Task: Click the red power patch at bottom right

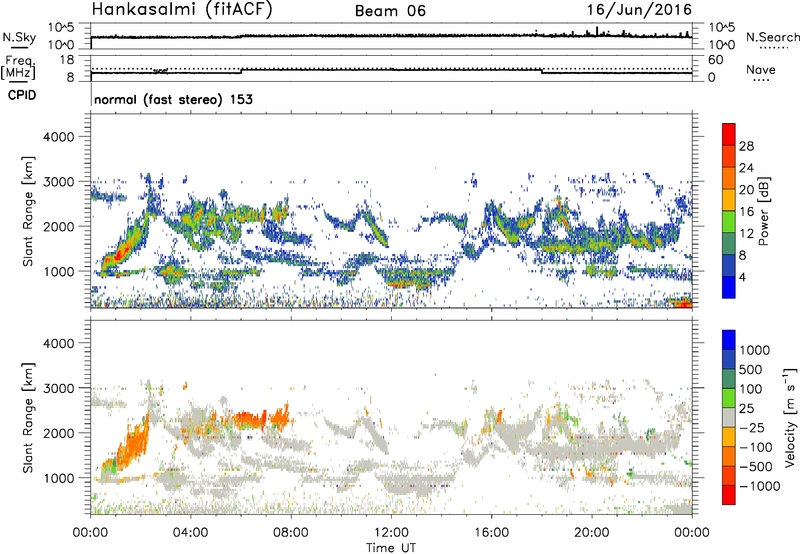Action: 683,303
